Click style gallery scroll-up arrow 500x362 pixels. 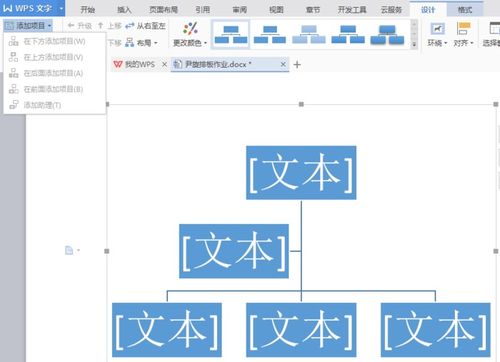pyautogui.click(x=414, y=25)
